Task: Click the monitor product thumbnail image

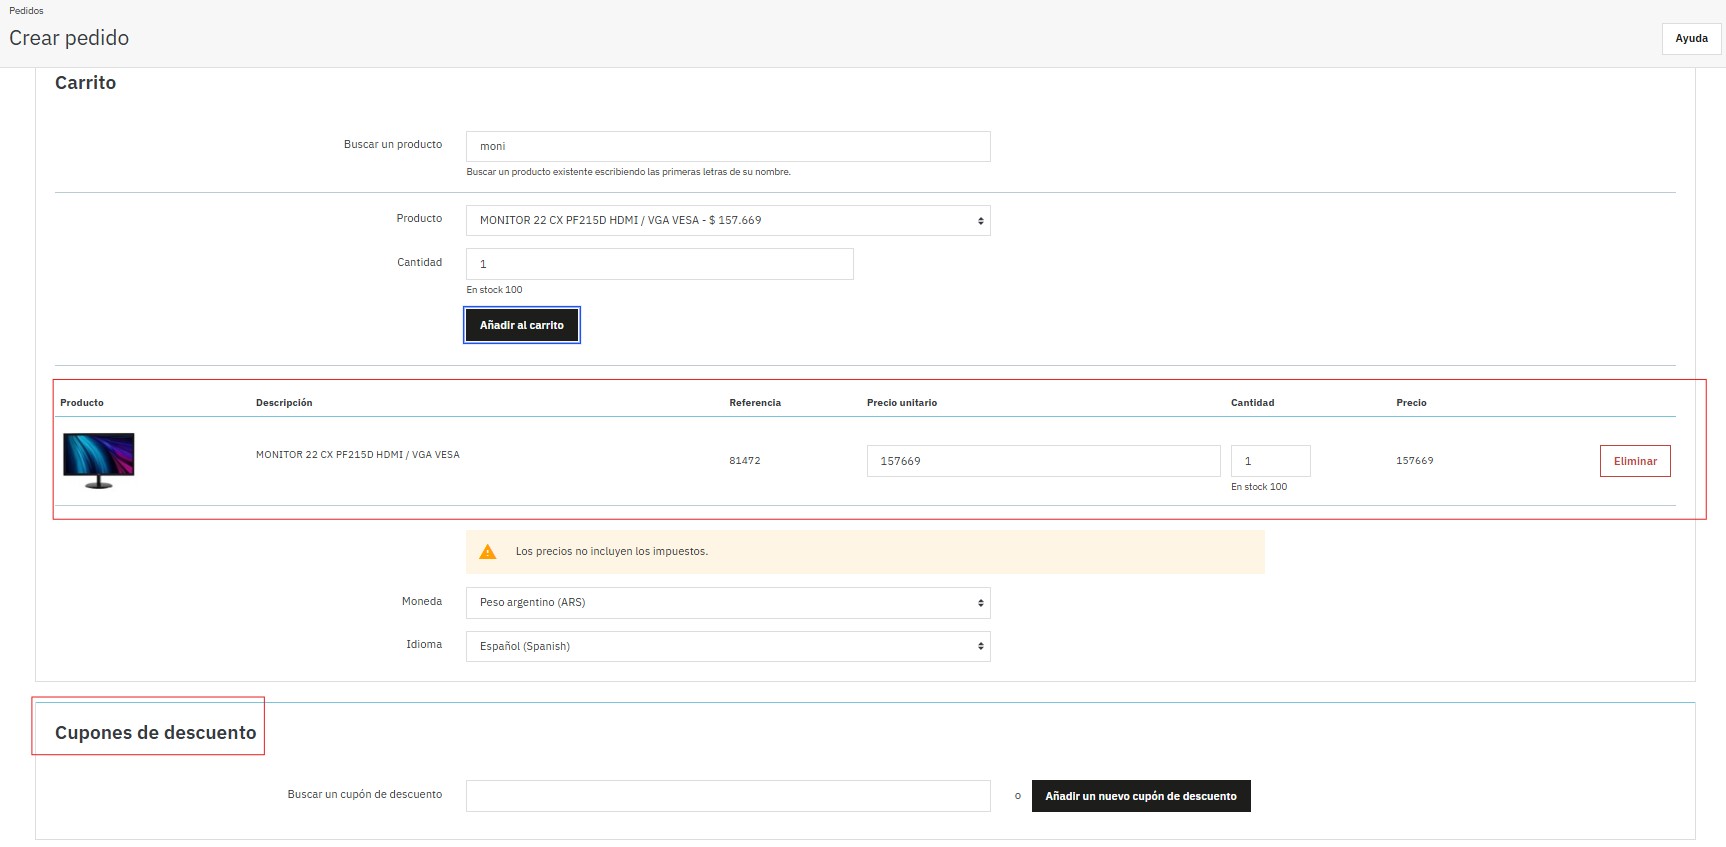Action: 98,460
